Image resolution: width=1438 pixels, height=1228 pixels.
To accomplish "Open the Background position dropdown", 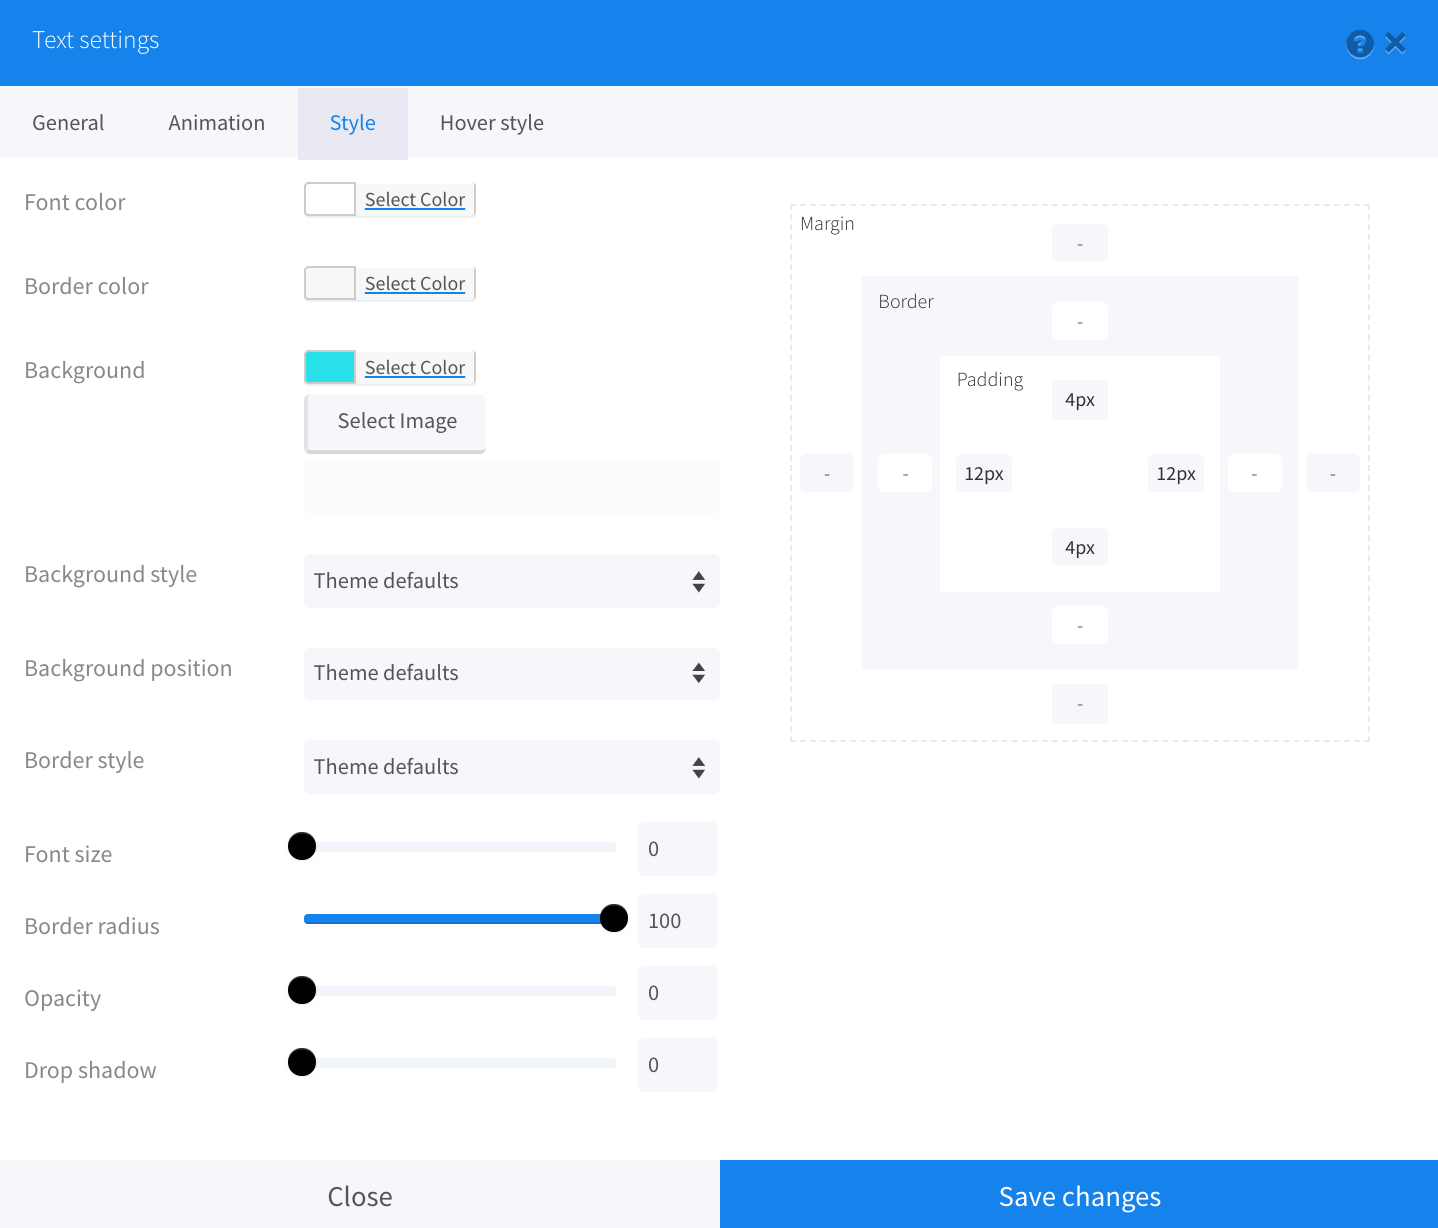I will 511,673.
